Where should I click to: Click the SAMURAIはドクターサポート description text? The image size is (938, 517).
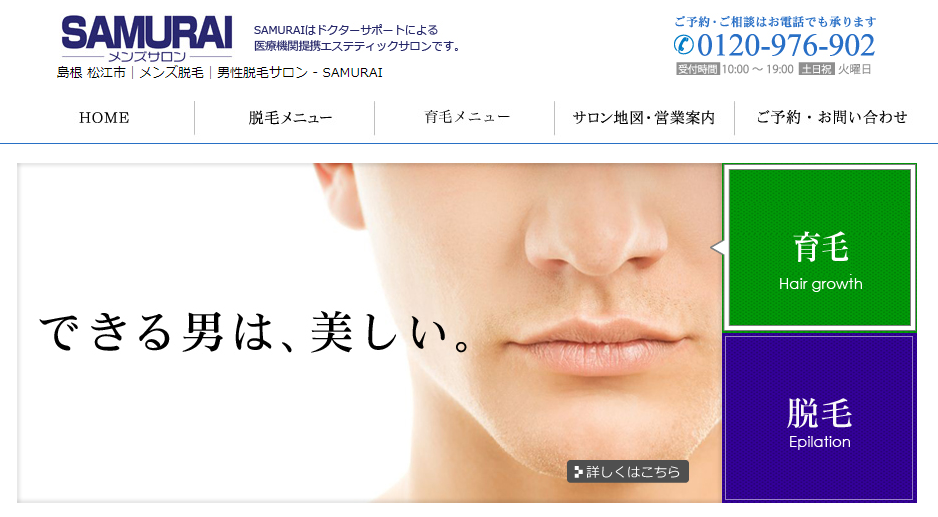point(358,38)
